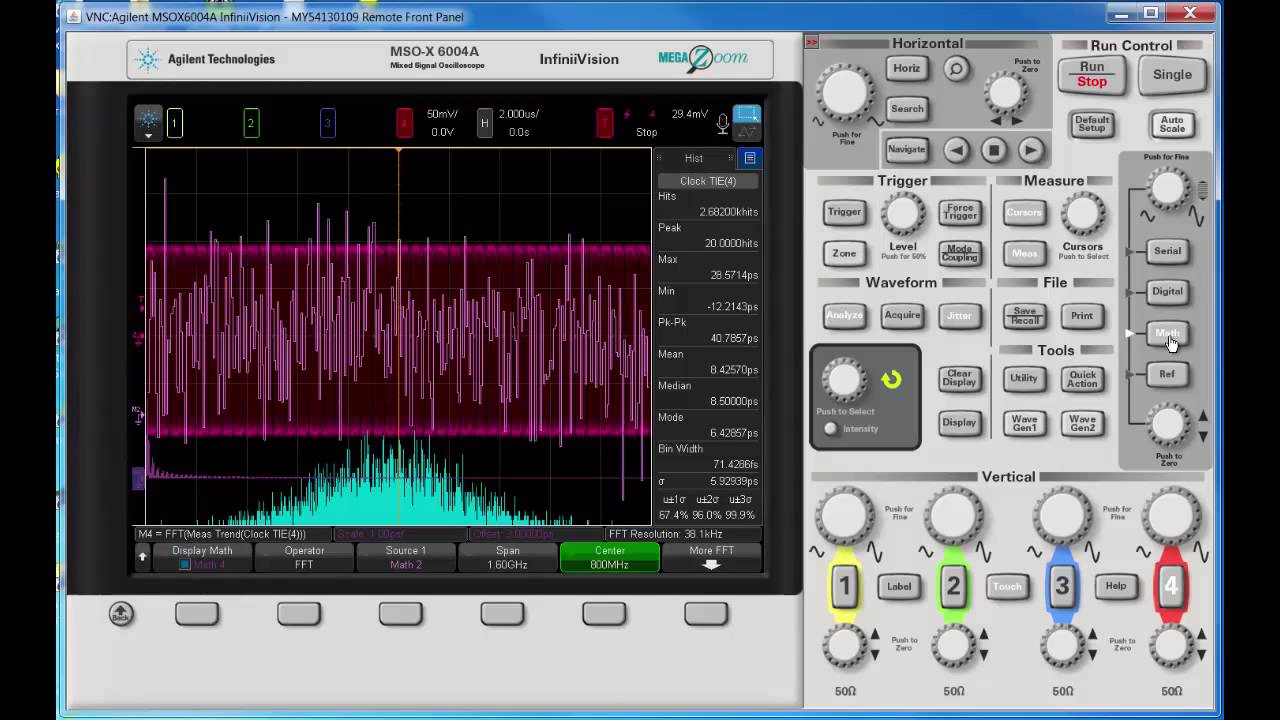The width and height of the screenshot is (1280, 720).
Task: Select the Digital button
Action: point(1167,292)
